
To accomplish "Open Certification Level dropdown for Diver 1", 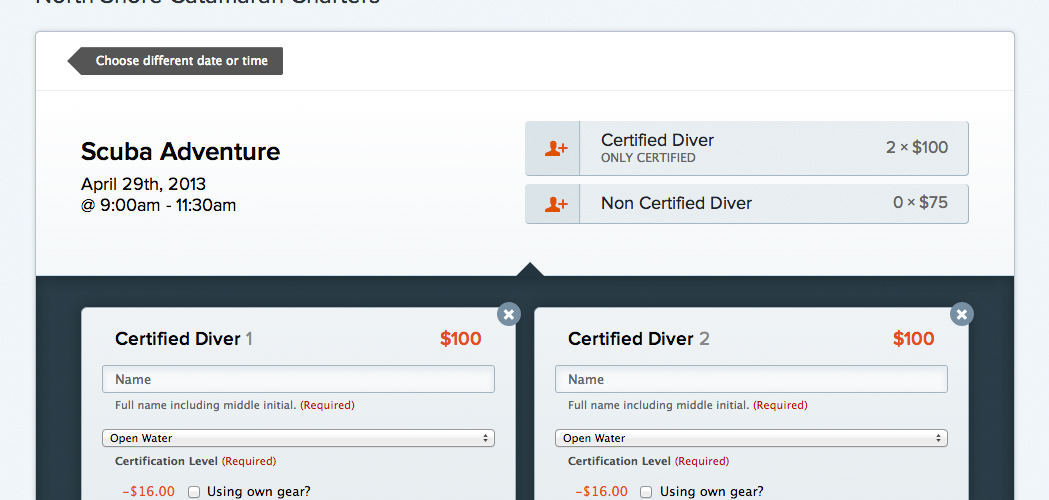I will 298,438.
